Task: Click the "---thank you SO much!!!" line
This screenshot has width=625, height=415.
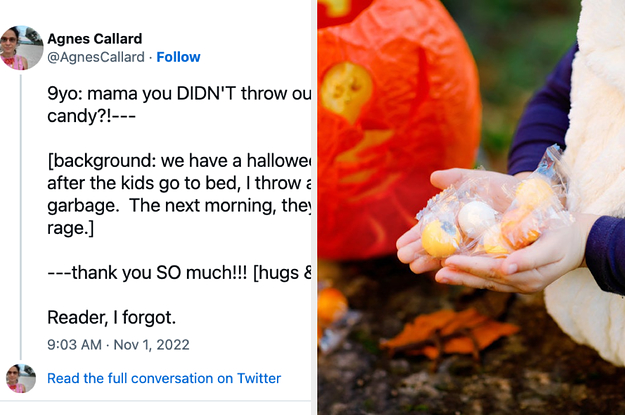Action: (180, 273)
